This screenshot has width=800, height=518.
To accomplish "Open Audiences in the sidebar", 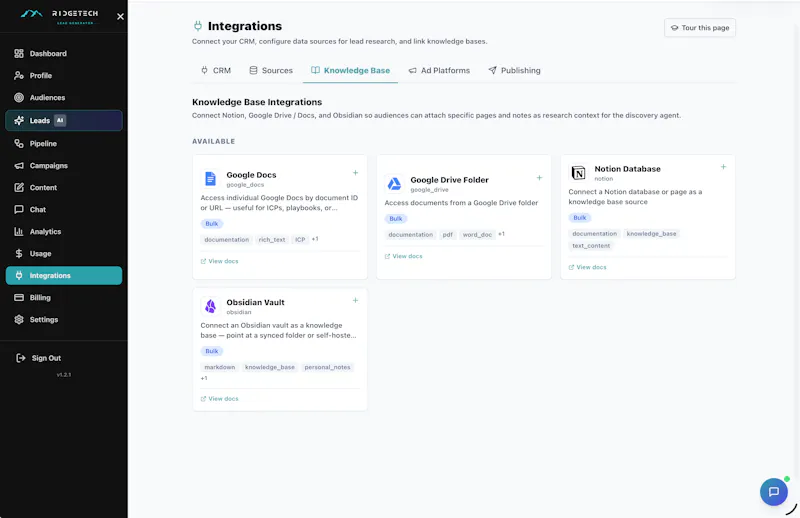I will [64, 97].
